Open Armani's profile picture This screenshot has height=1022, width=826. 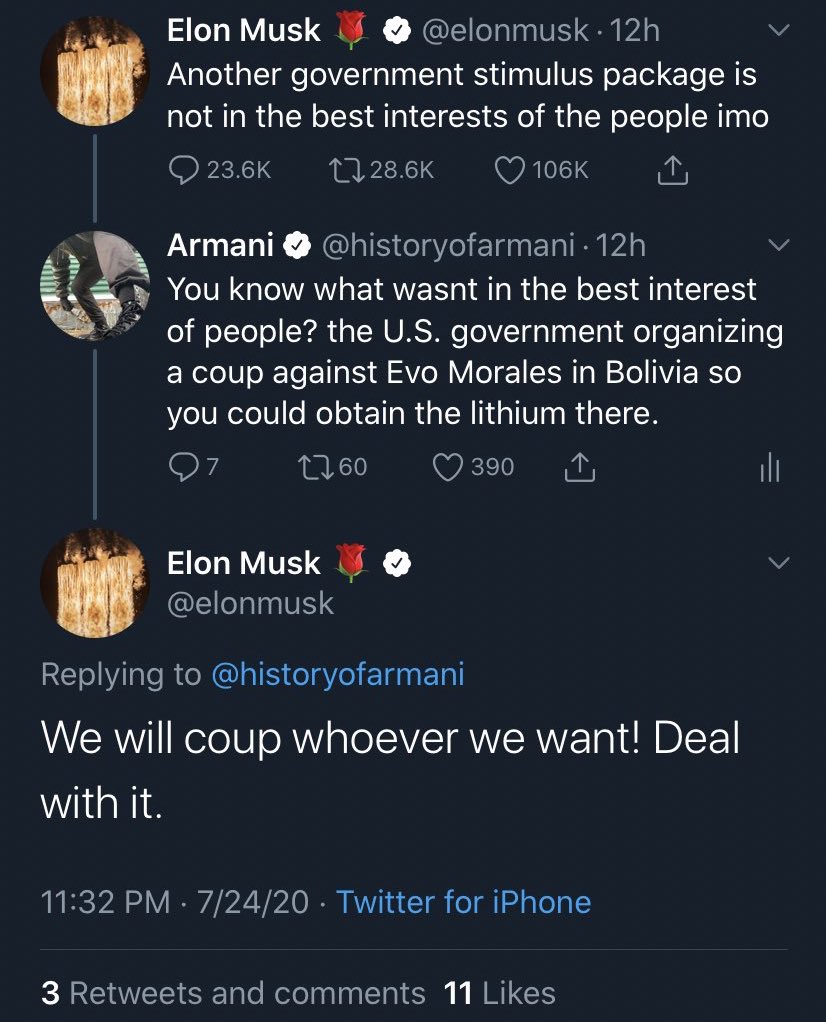click(95, 285)
